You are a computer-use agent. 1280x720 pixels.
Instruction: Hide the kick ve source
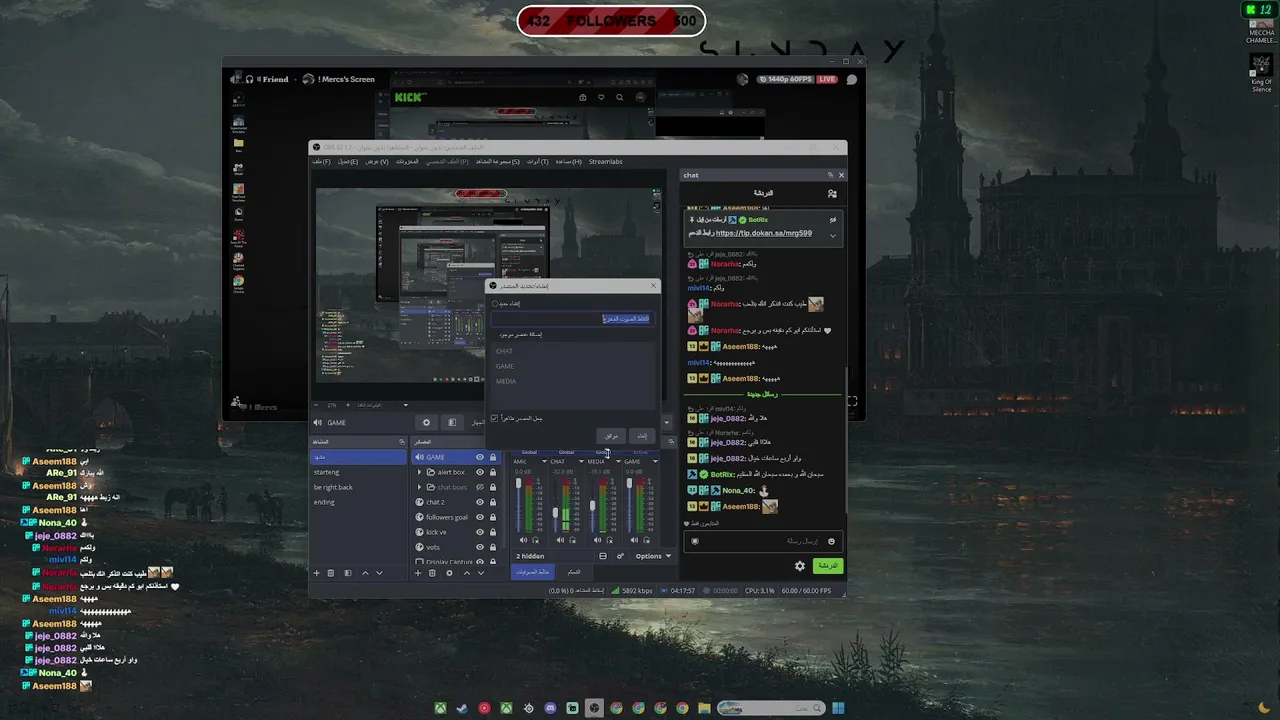pyautogui.click(x=480, y=532)
